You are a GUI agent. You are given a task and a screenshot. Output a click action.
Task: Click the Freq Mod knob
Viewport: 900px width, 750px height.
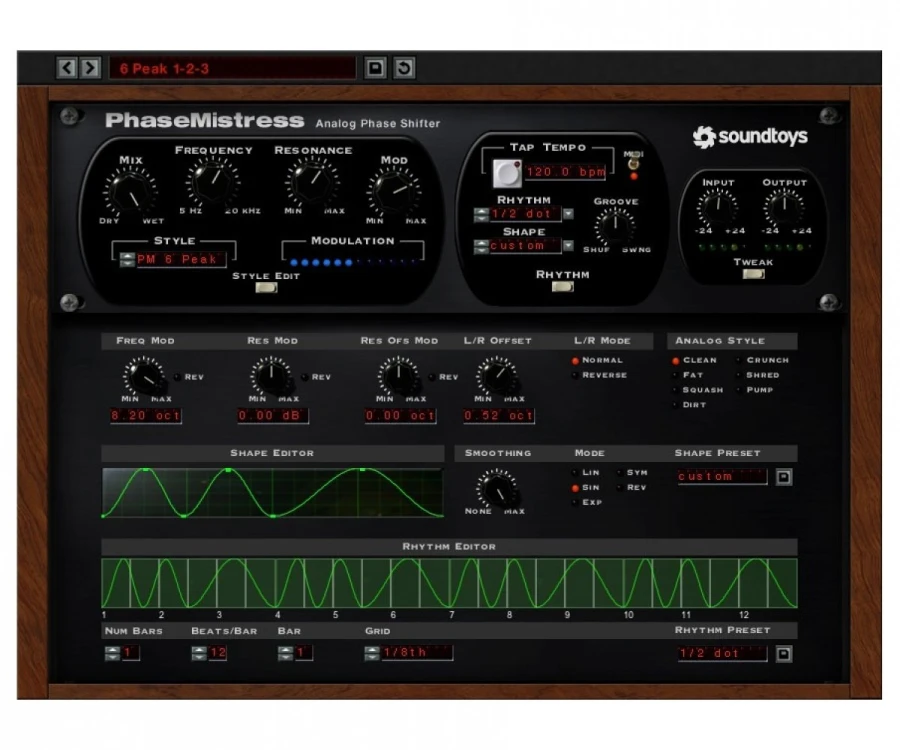pyautogui.click(x=145, y=376)
